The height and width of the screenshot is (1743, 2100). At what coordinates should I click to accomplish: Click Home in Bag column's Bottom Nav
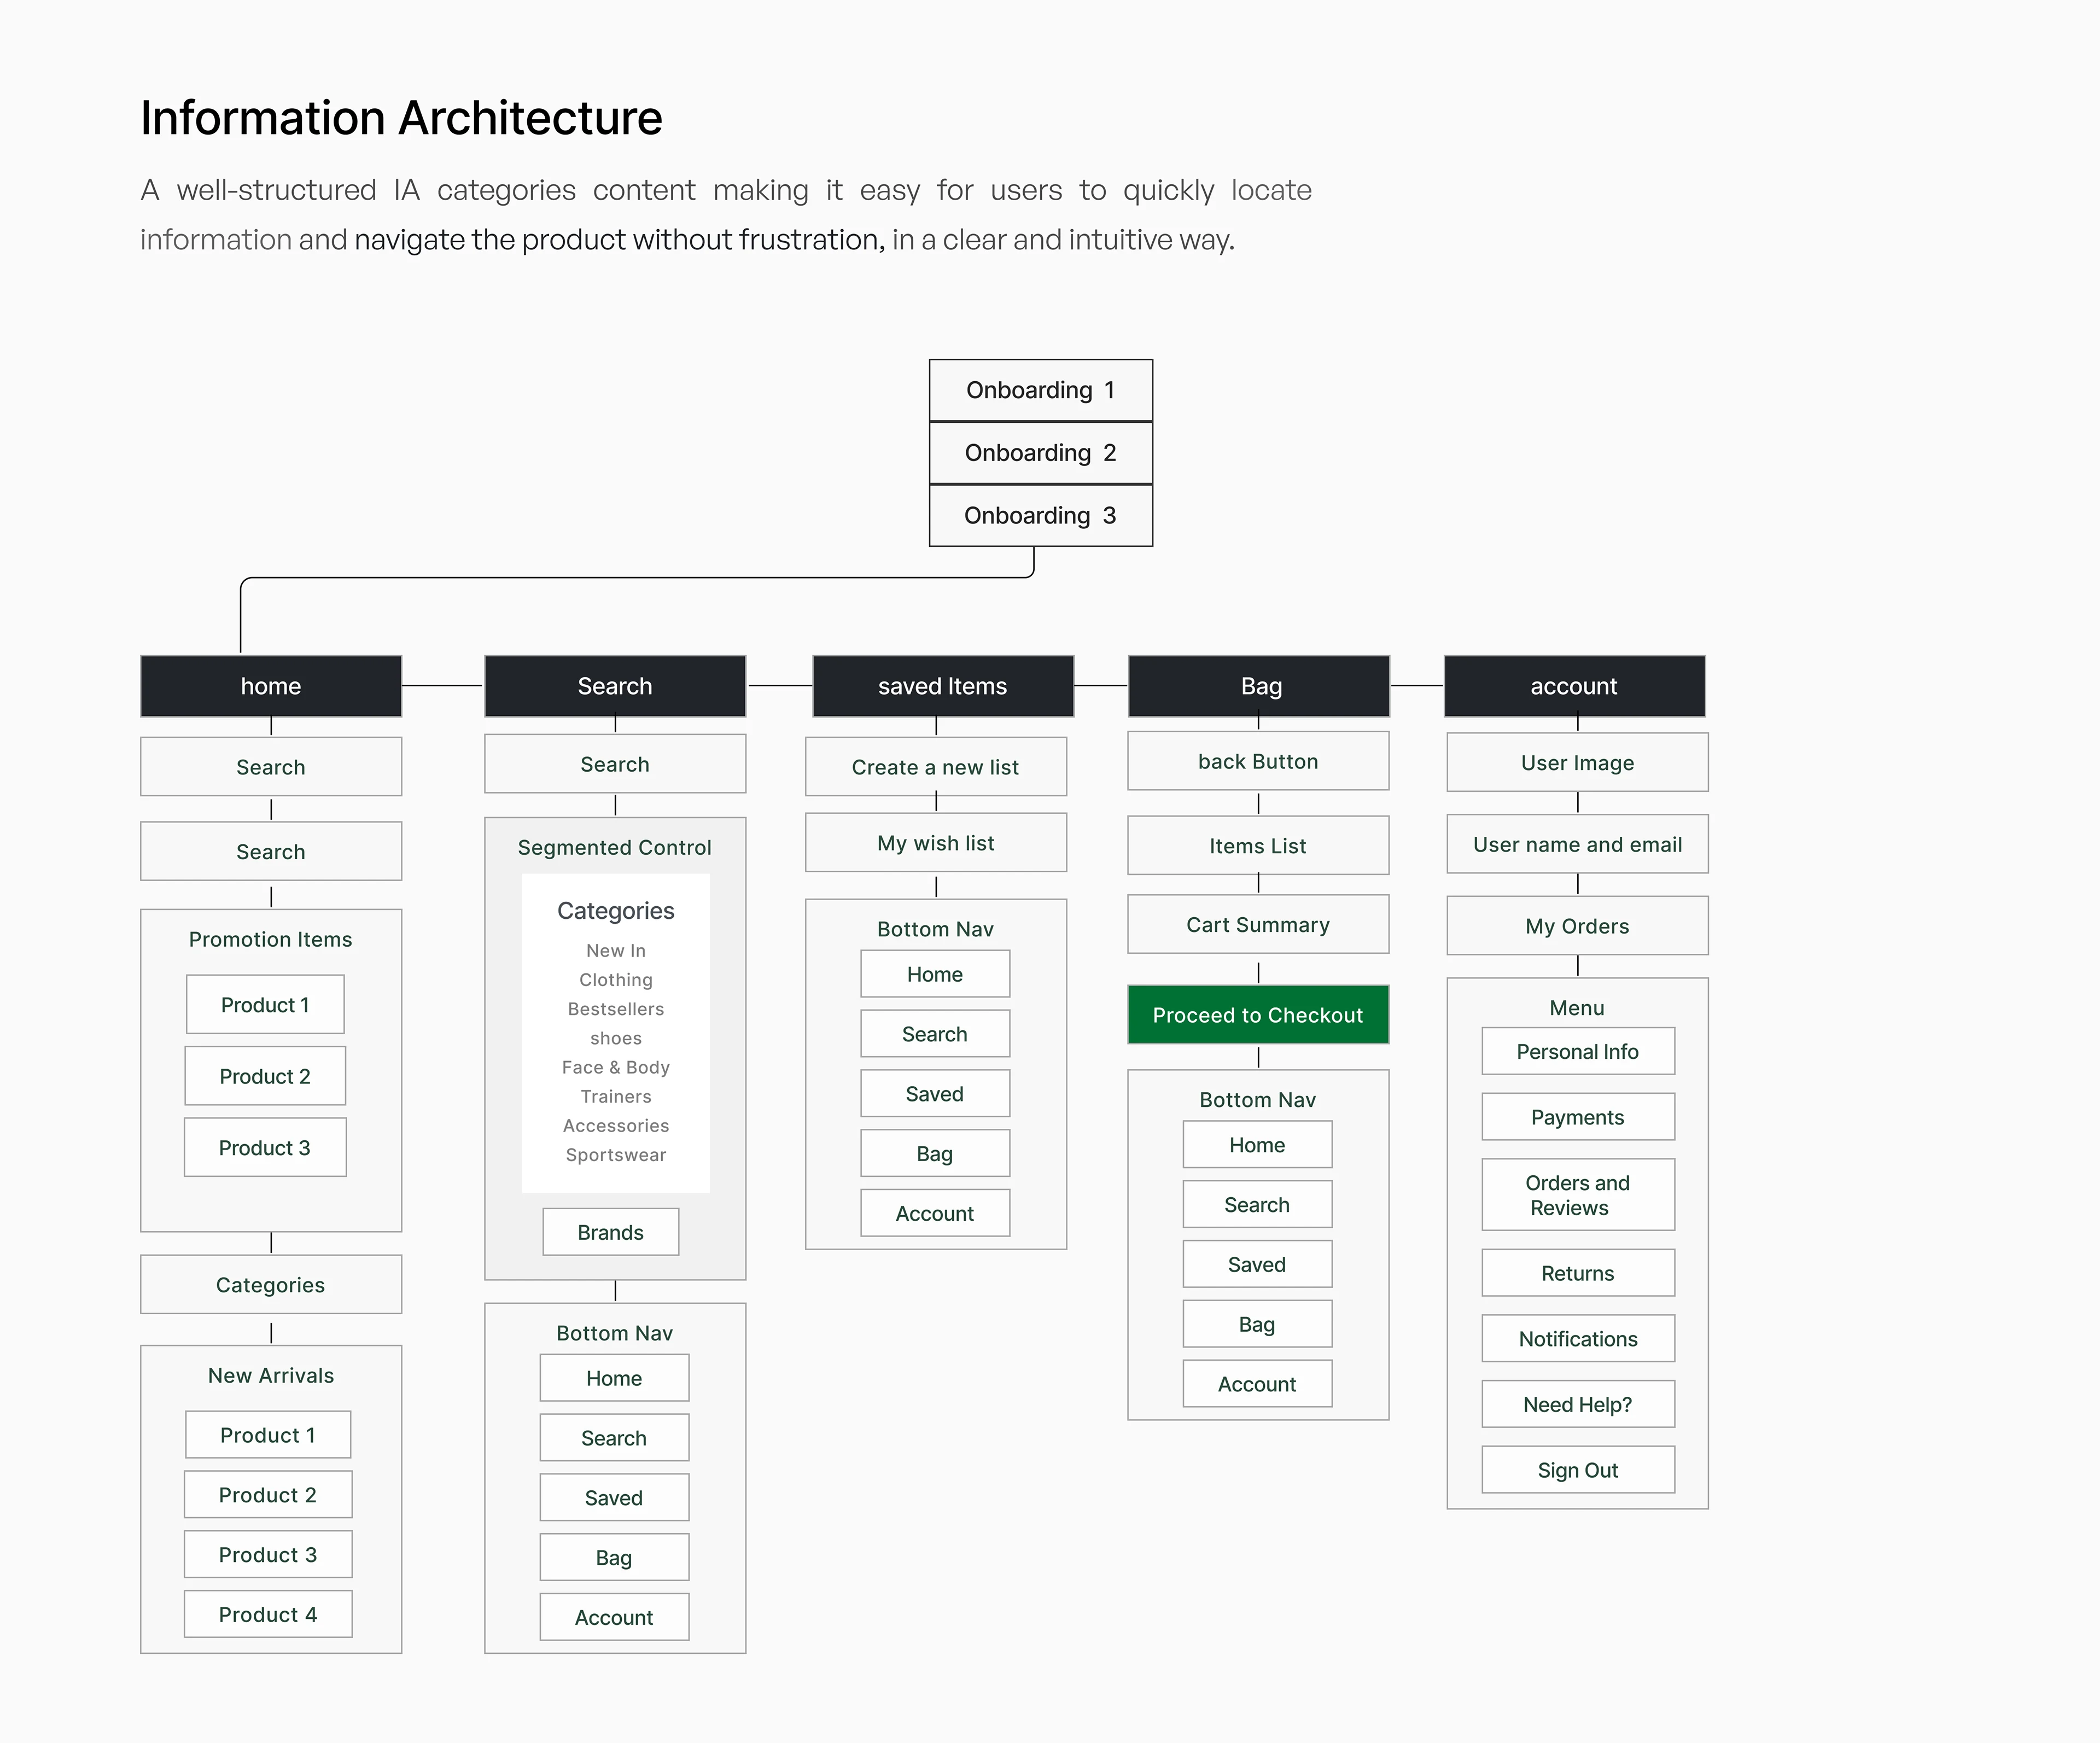click(1257, 1145)
